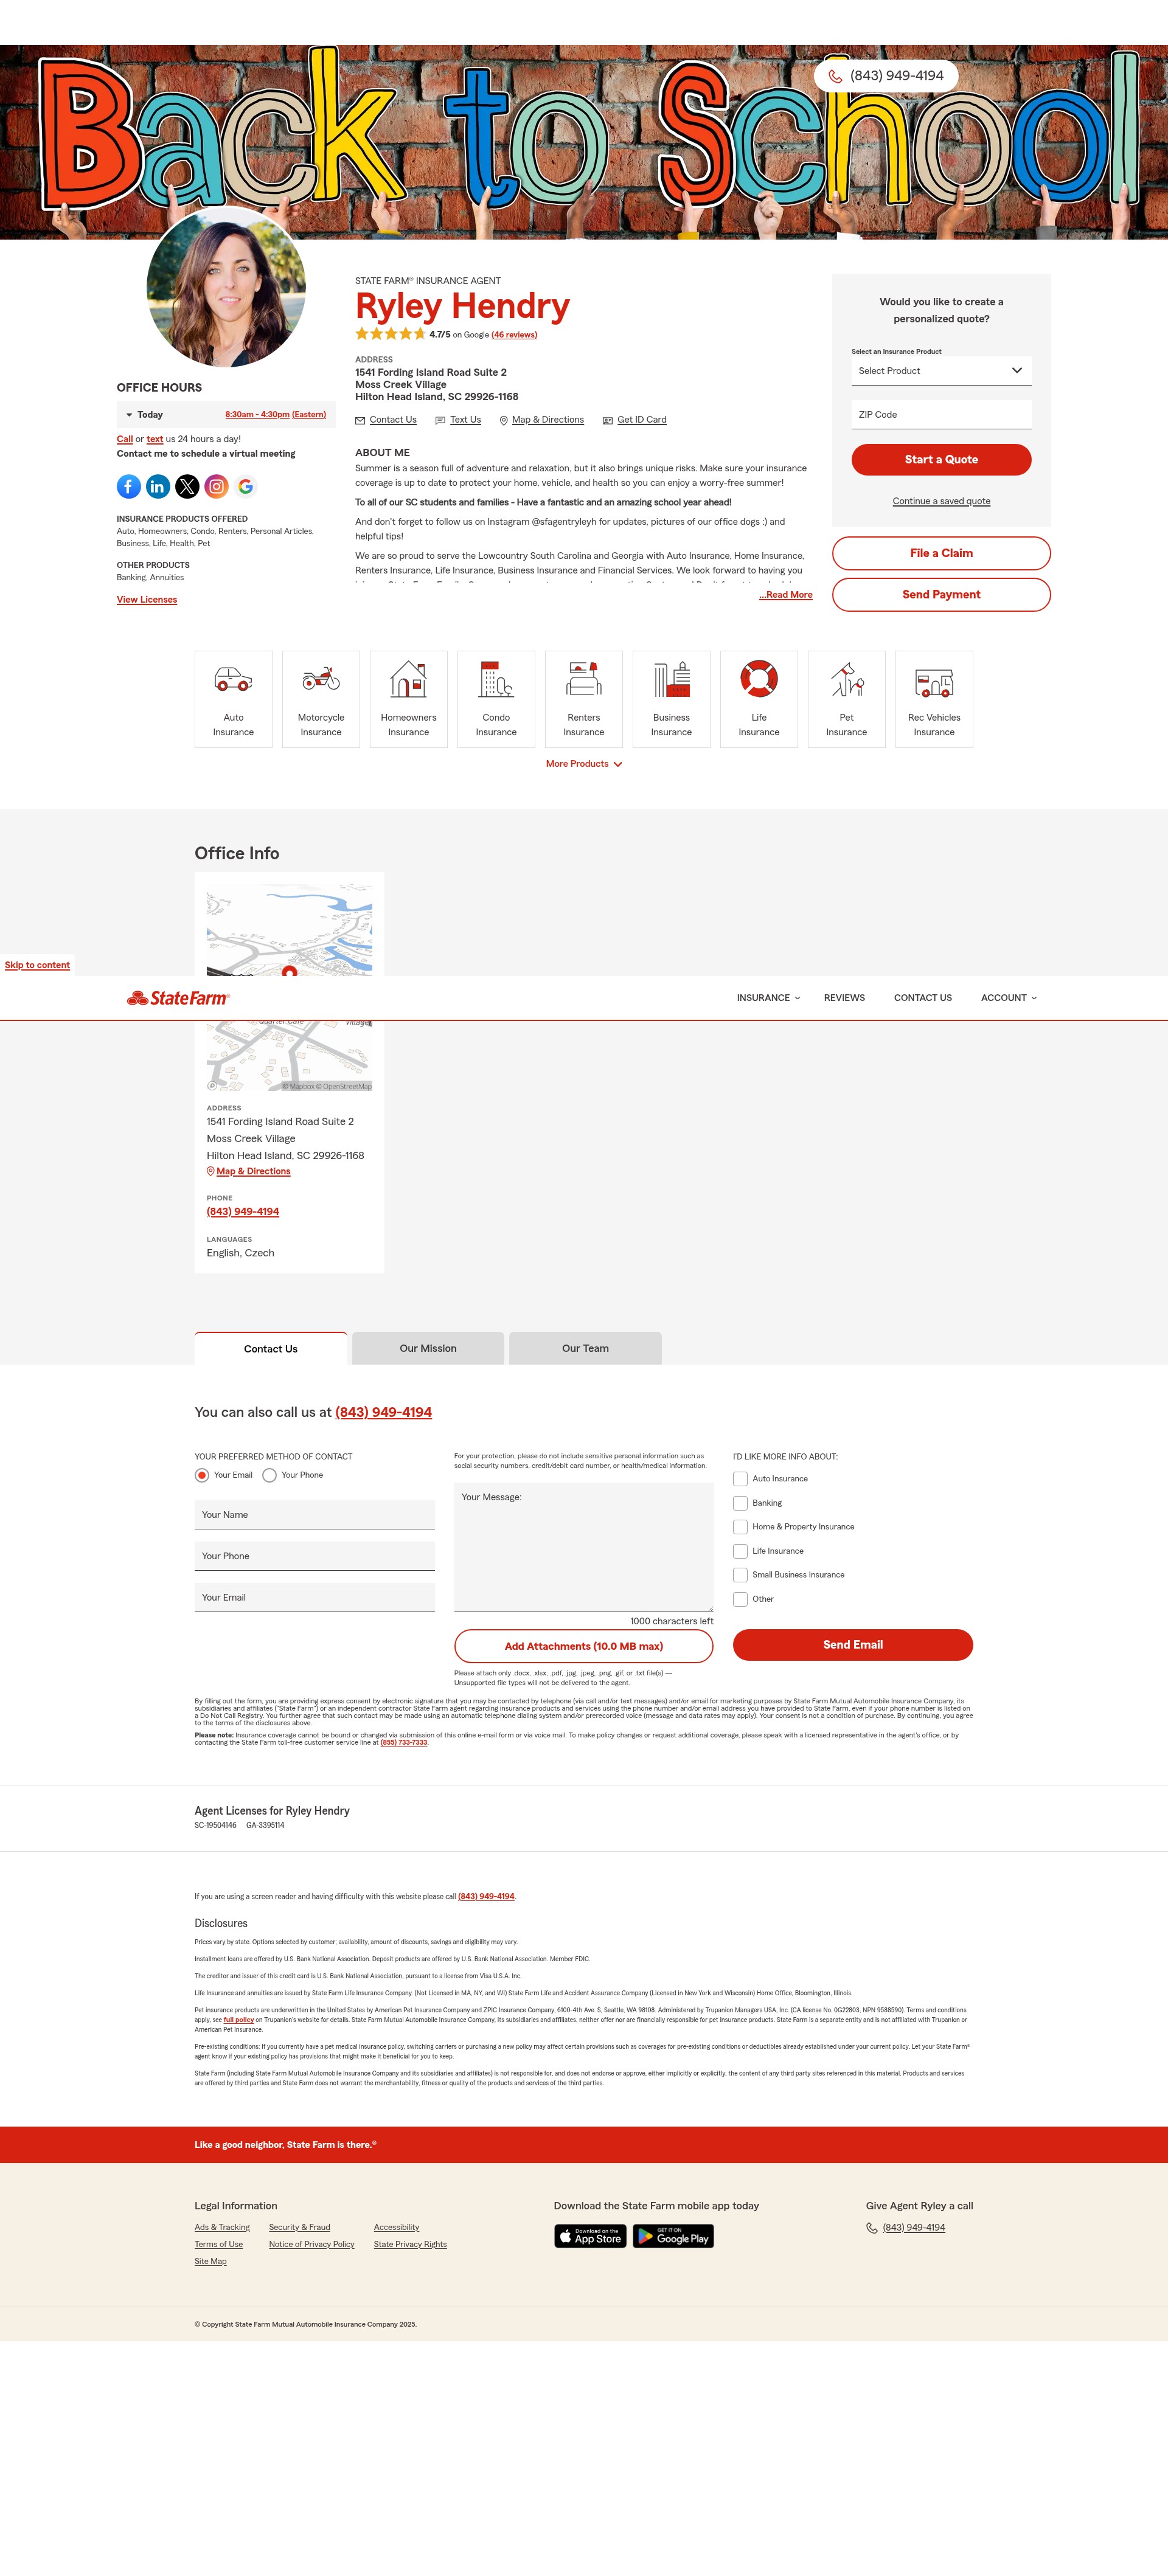Click the Send Email button
The width and height of the screenshot is (1168, 2576).
coord(853,1645)
